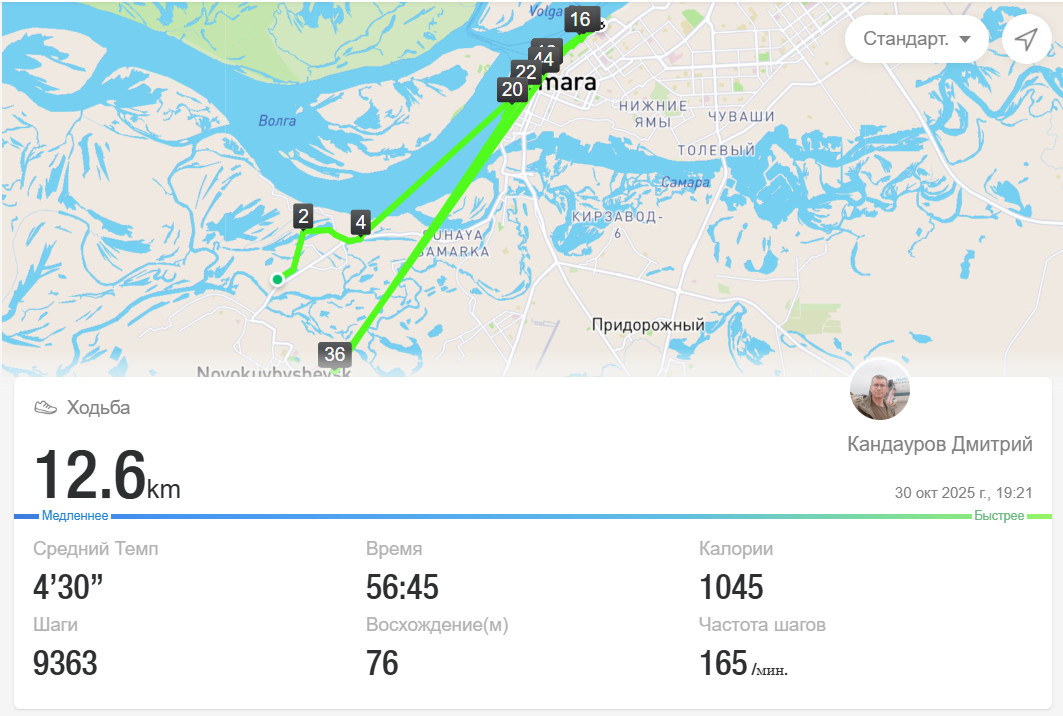
Task: Open Кандауров Дмитрий's profile picture
Action: tap(880, 390)
